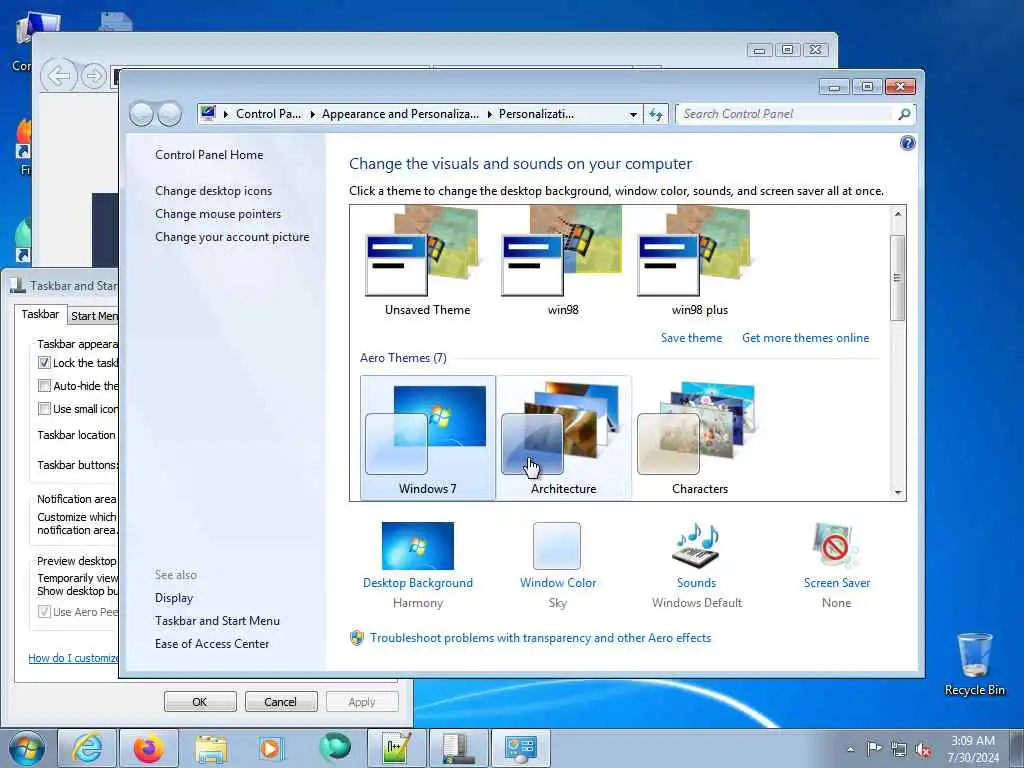
Task: Open Troubleshoot problems with transparency link
Action: (x=540, y=638)
